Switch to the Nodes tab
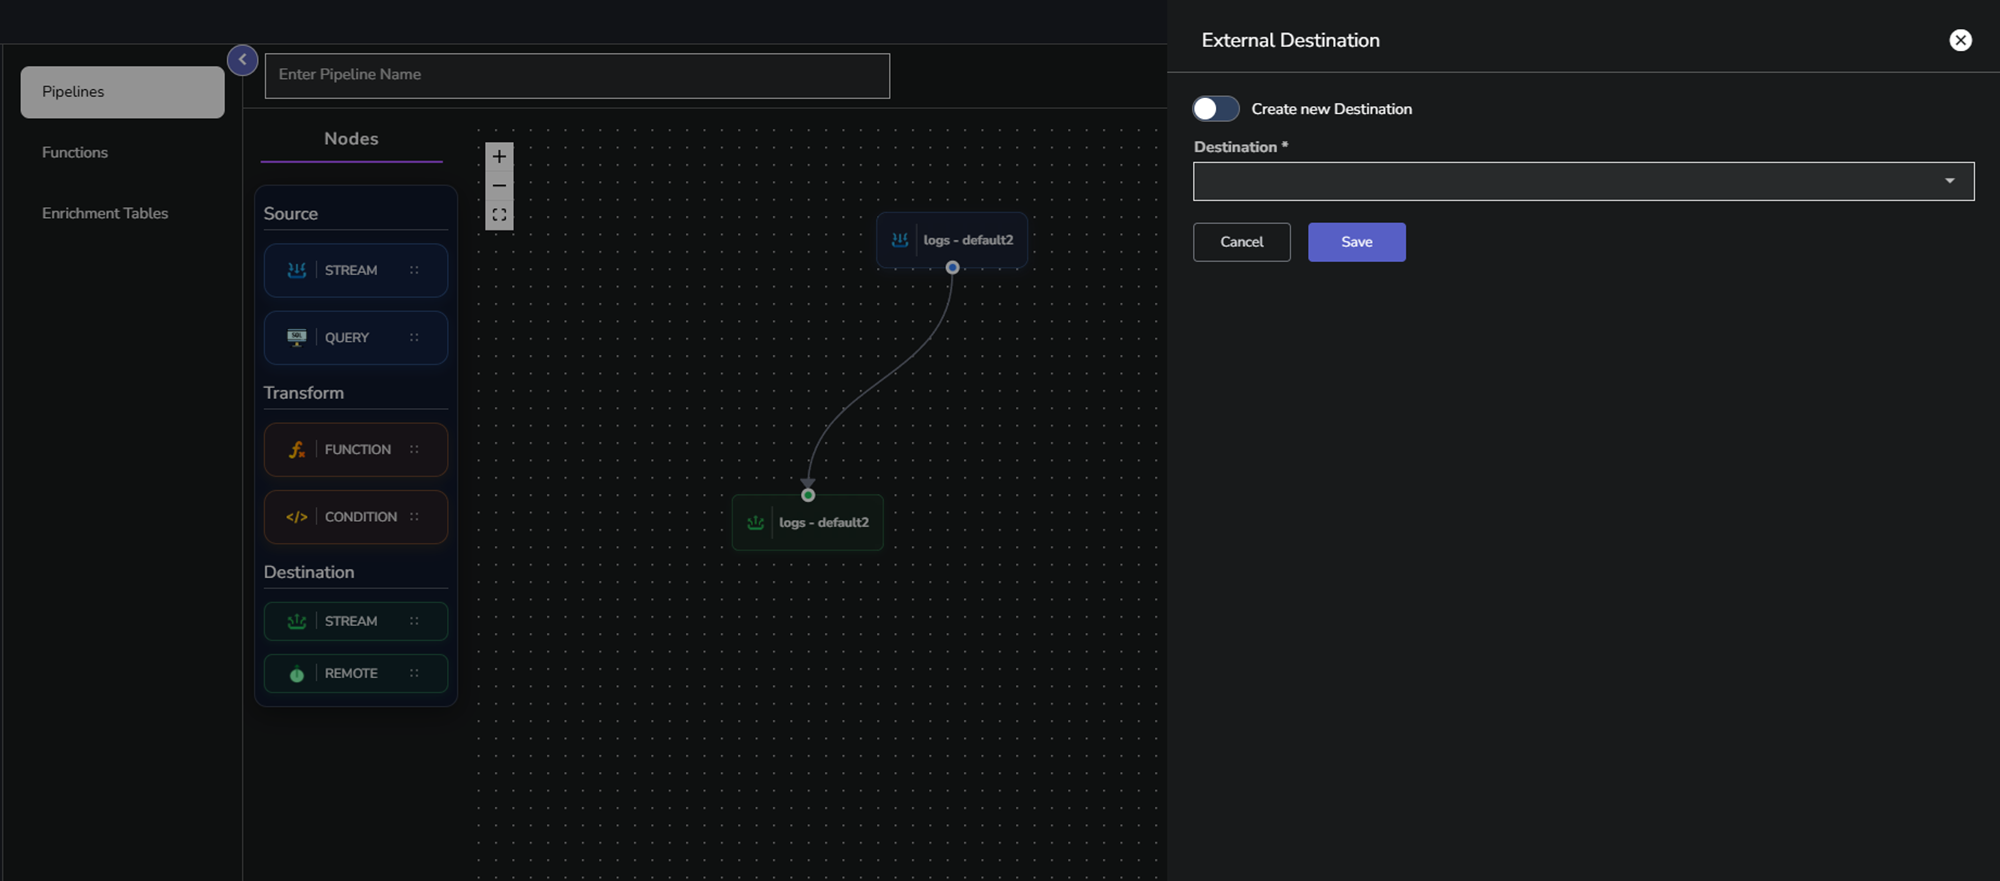 [x=351, y=139]
